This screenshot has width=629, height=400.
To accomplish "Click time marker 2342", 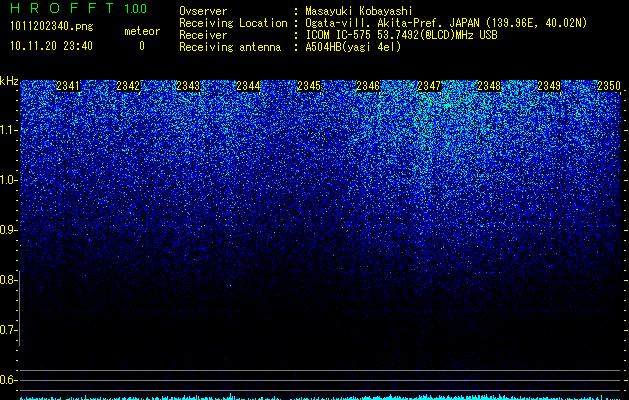I will (x=128, y=86).
